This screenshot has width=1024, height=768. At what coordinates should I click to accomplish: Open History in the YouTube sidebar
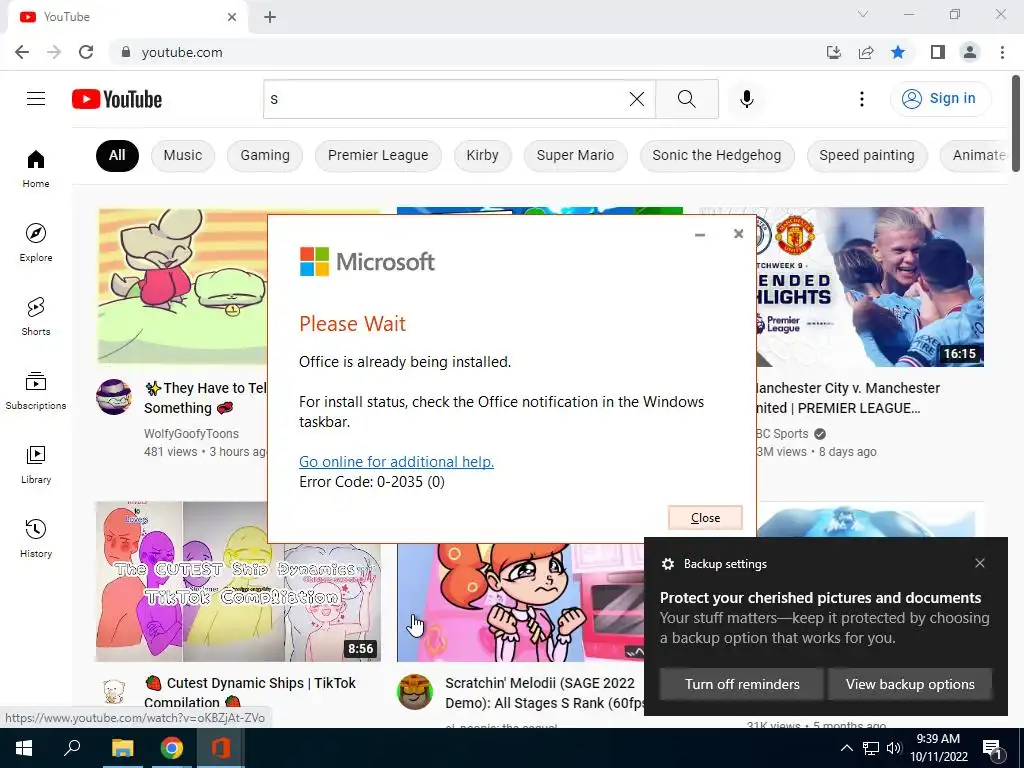(36, 539)
